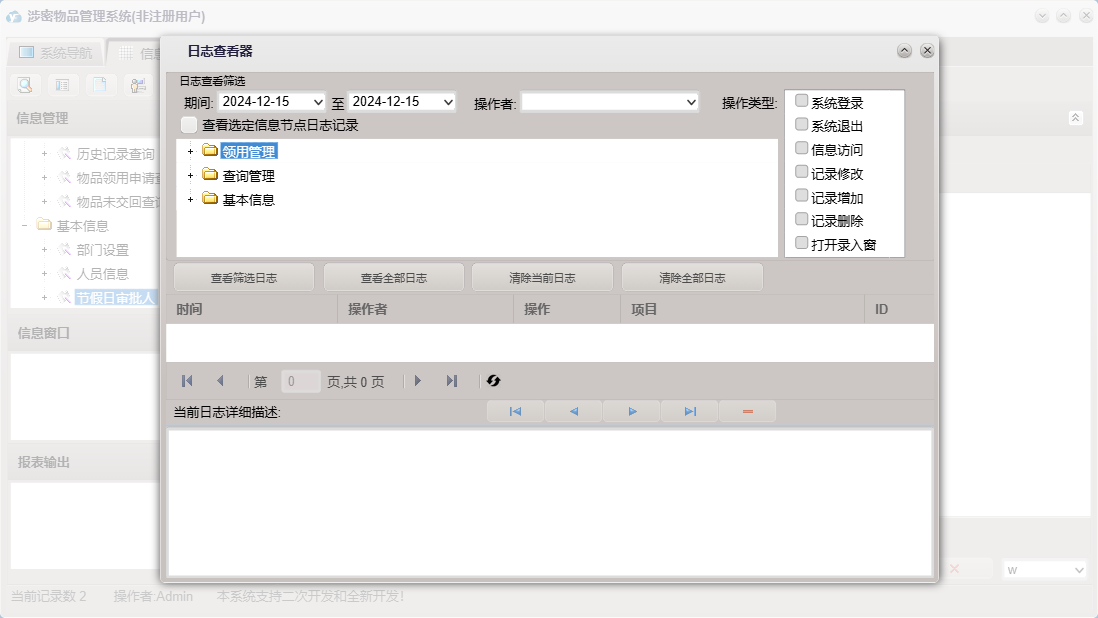Click 基本信息 folder icon in log tree
This screenshot has height=618, width=1098.
pos(209,198)
